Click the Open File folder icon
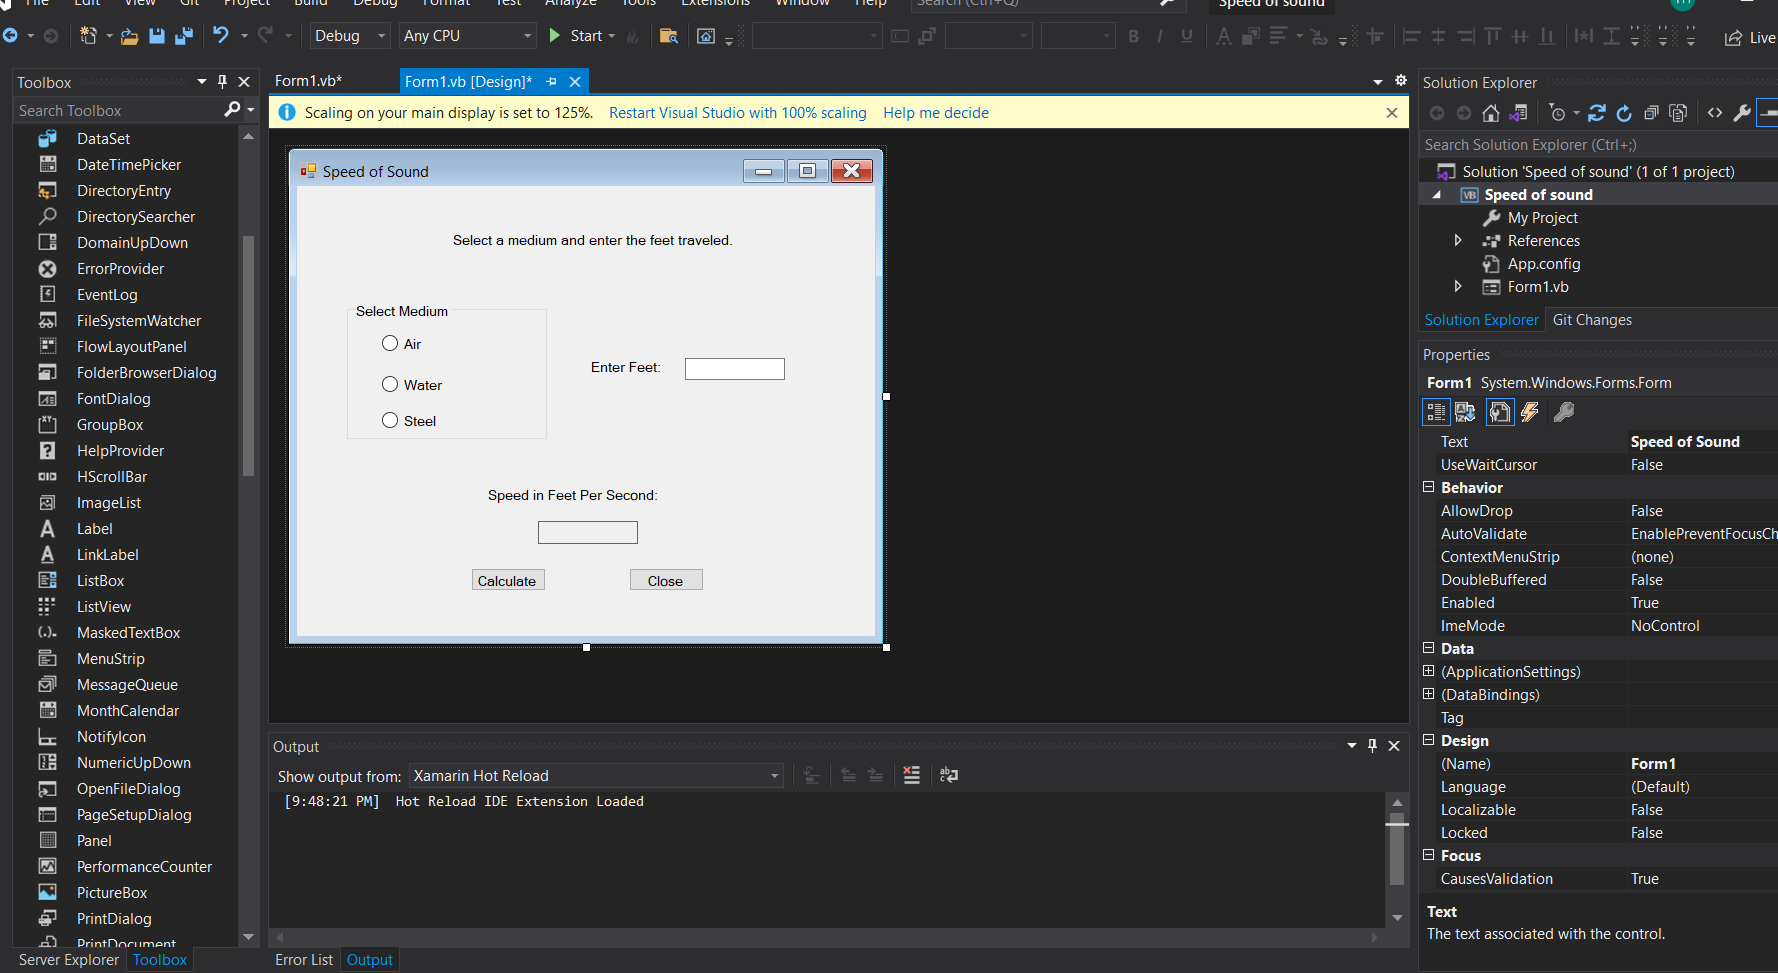 pyautogui.click(x=129, y=36)
